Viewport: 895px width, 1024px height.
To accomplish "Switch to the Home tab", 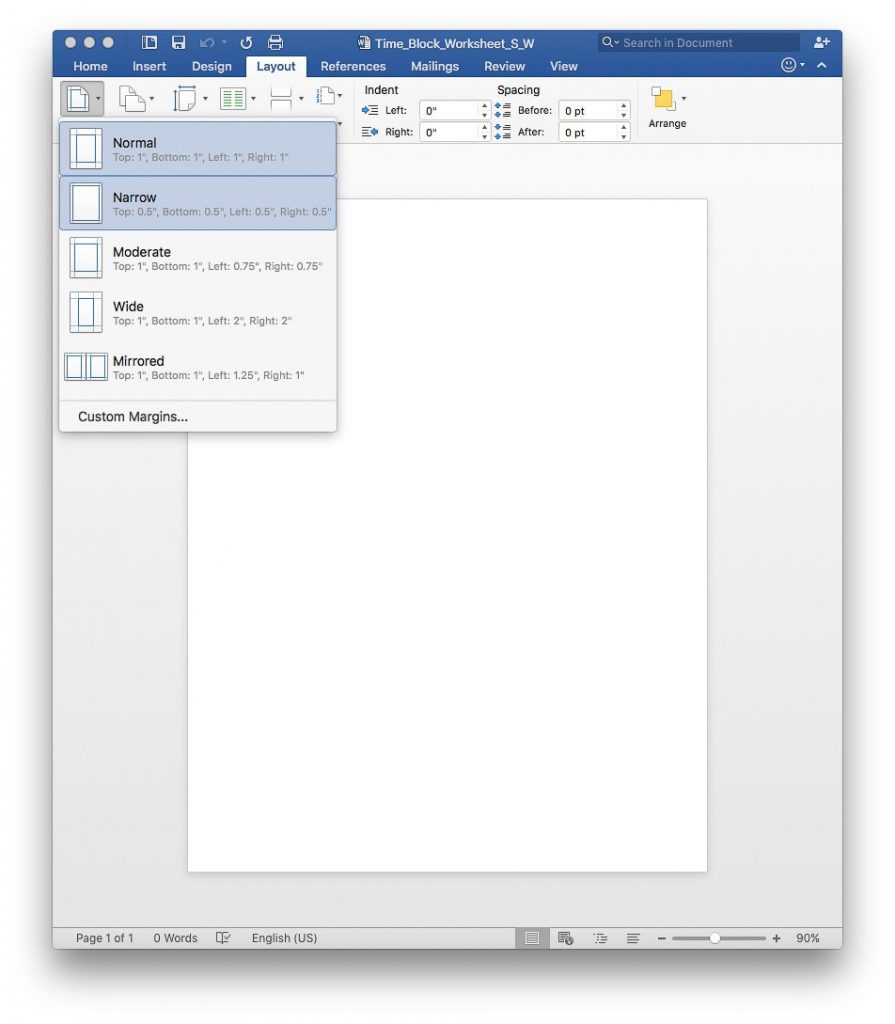I will [x=90, y=66].
